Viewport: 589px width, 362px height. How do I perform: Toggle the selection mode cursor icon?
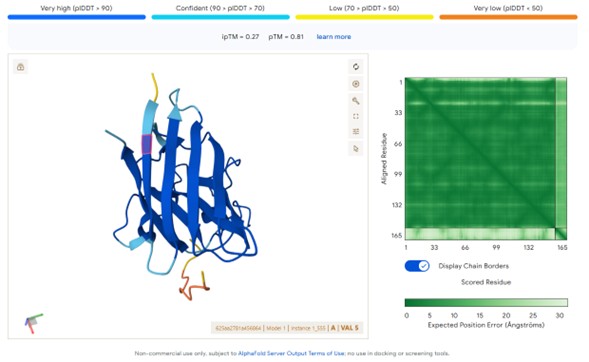[x=356, y=149]
